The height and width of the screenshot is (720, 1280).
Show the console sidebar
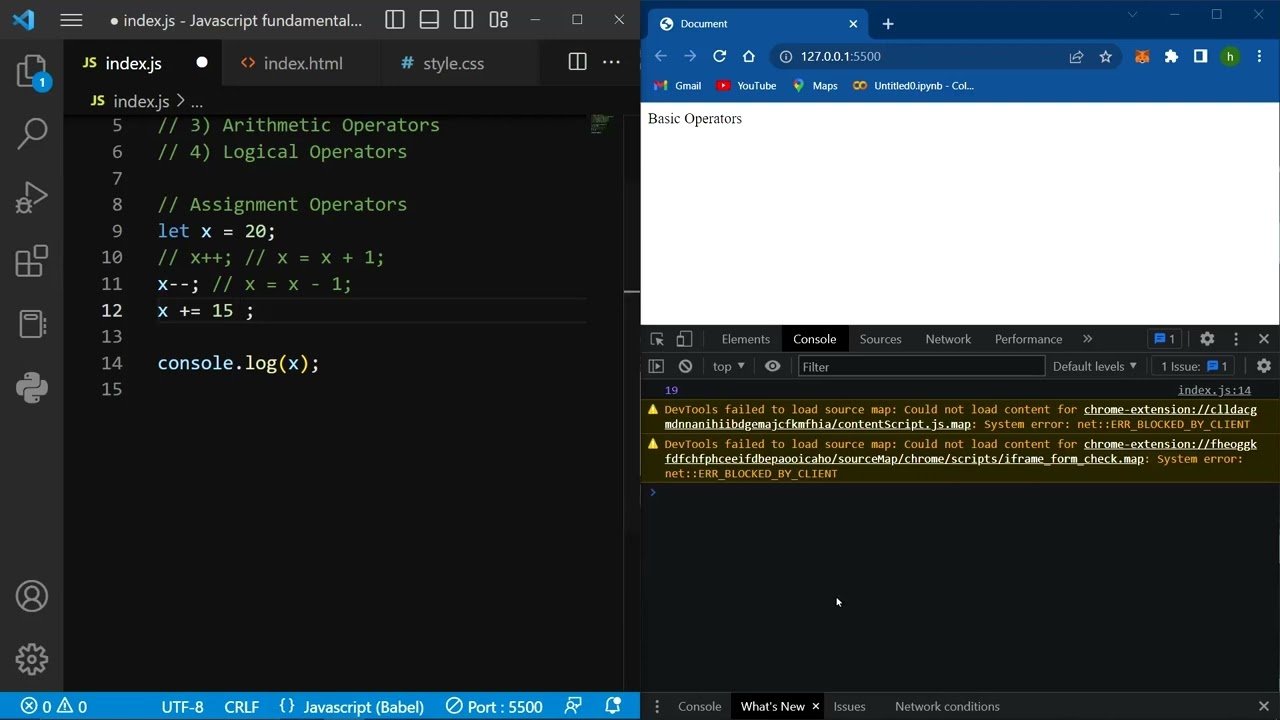point(656,366)
